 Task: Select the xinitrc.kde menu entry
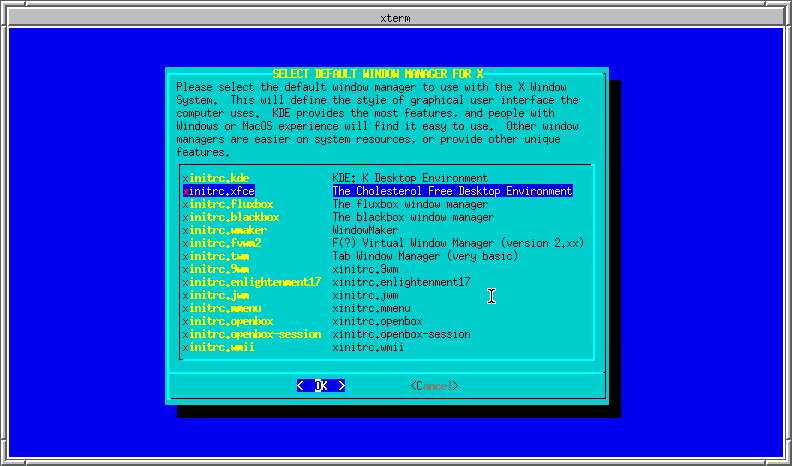(216, 178)
